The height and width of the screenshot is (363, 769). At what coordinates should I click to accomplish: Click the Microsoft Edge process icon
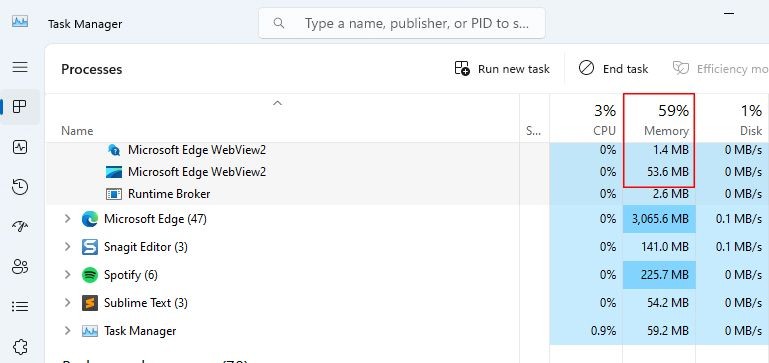point(90,219)
